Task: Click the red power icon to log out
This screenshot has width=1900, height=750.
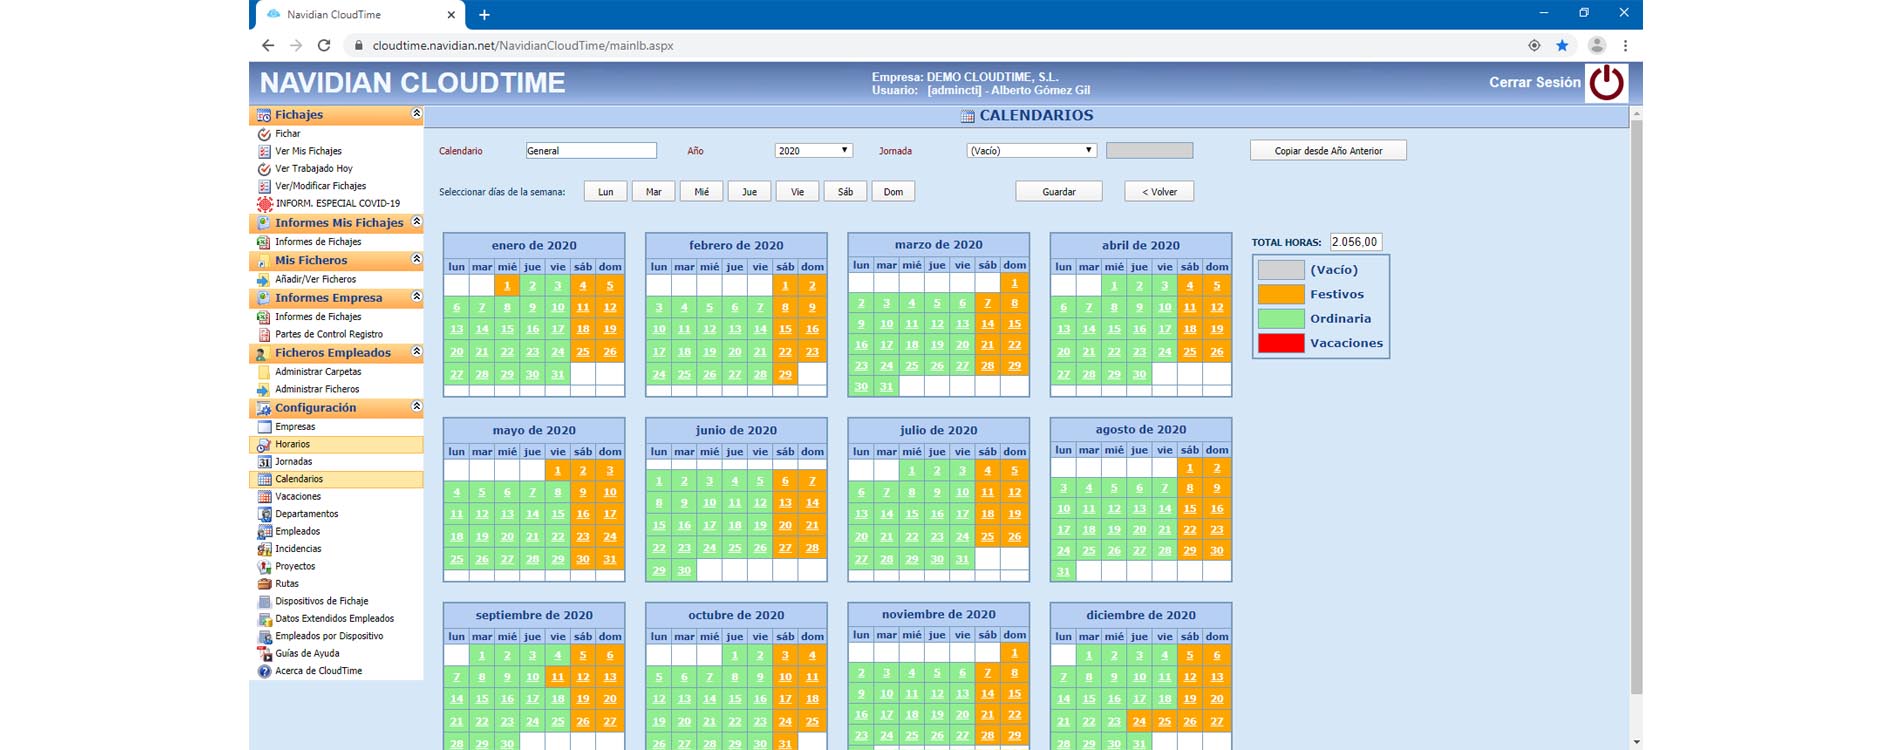Action: pyautogui.click(x=1606, y=83)
